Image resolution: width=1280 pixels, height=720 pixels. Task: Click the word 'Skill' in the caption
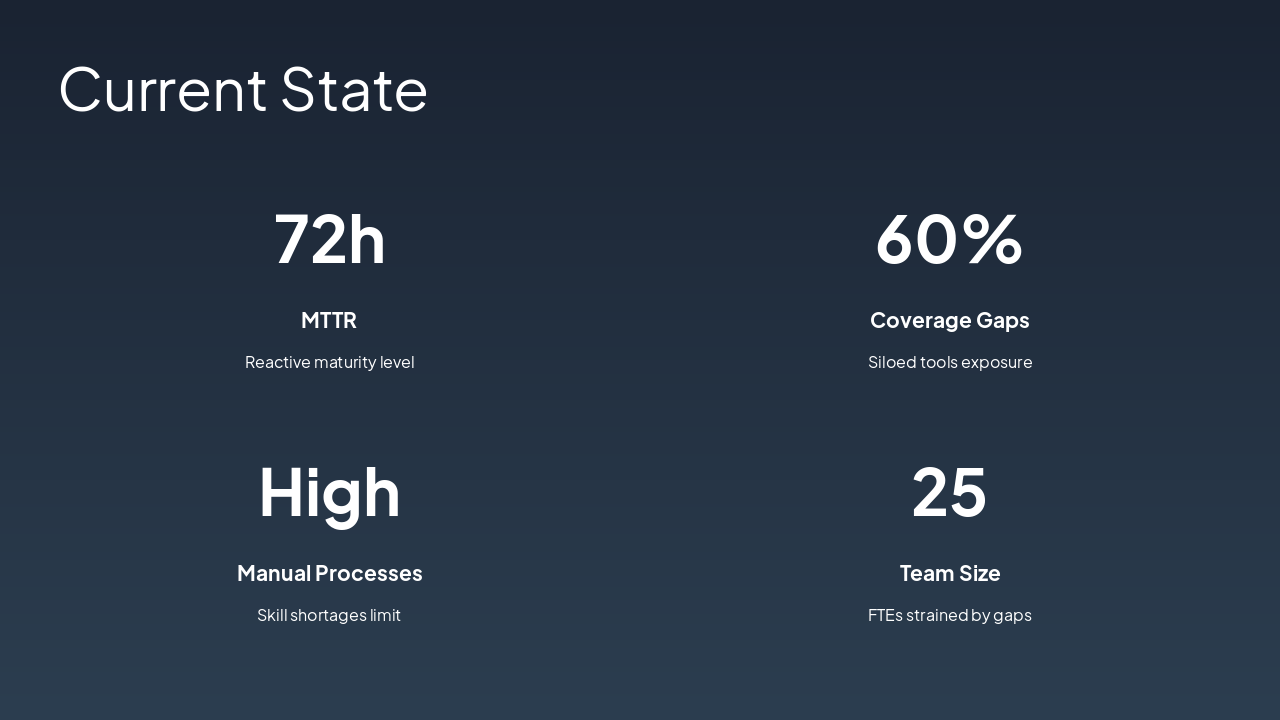click(x=271, y=615)
